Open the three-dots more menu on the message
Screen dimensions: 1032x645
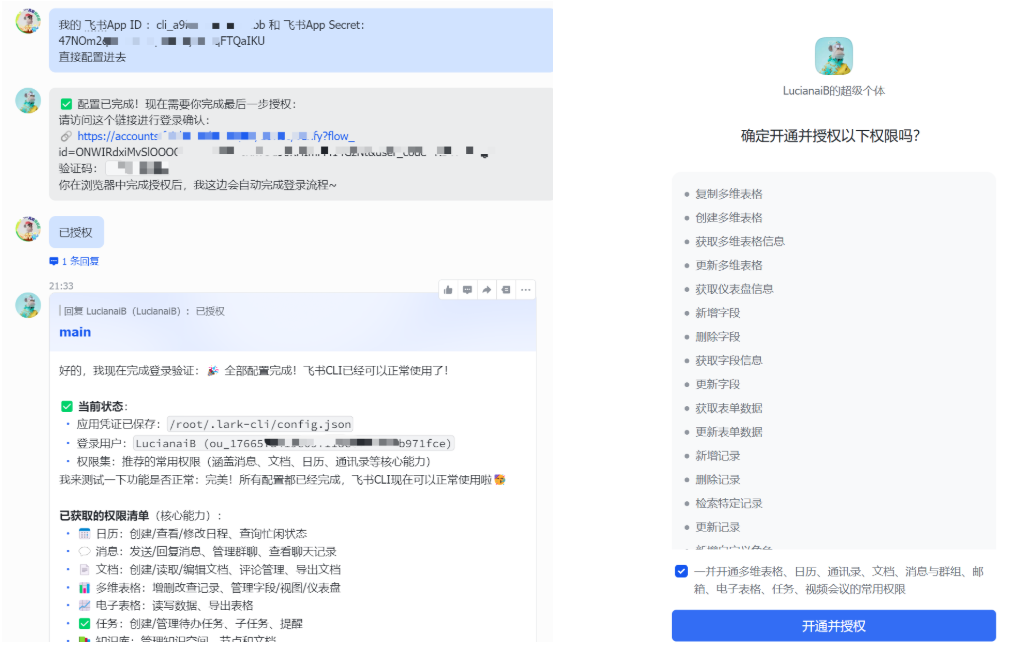coord(525,290)
